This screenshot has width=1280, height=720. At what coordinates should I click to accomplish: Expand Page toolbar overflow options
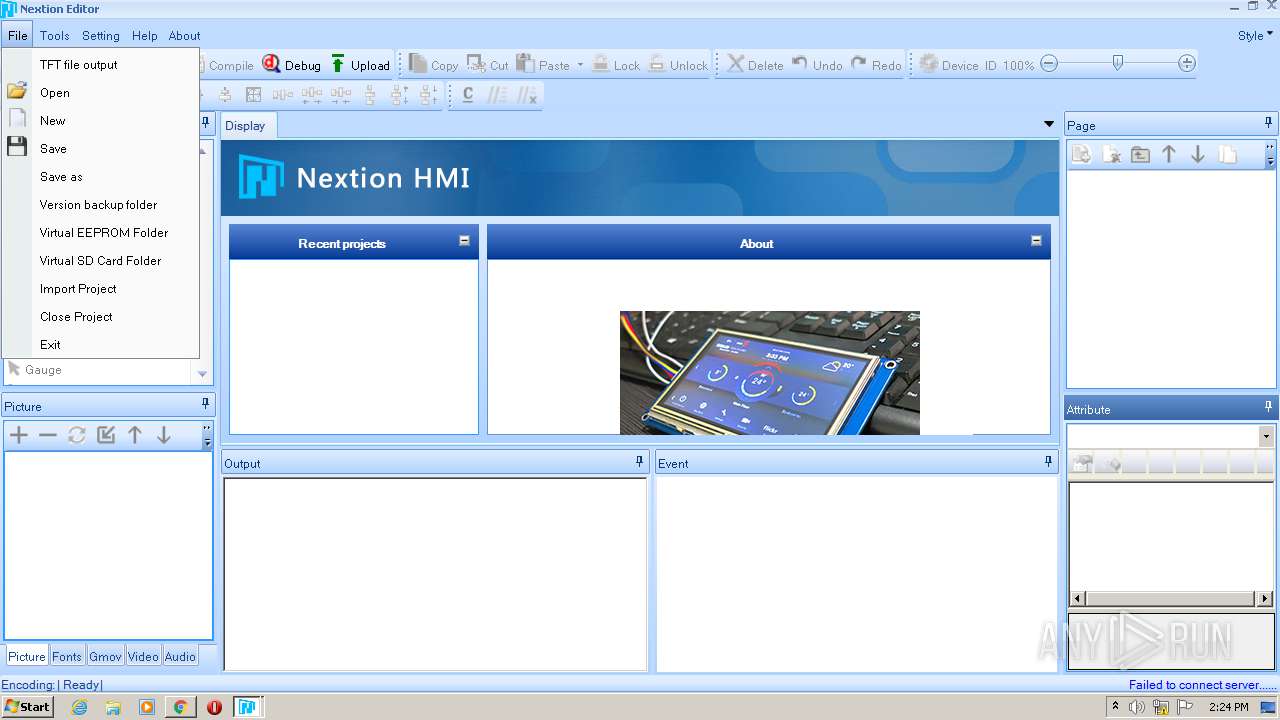[x=1270, y=154]
